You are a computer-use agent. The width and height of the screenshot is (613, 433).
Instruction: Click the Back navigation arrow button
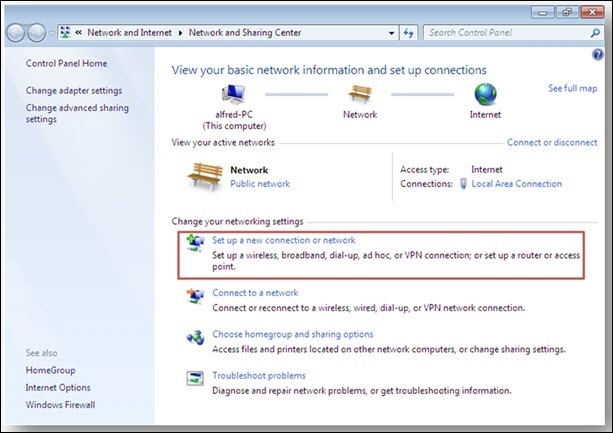tap(16, 33)
